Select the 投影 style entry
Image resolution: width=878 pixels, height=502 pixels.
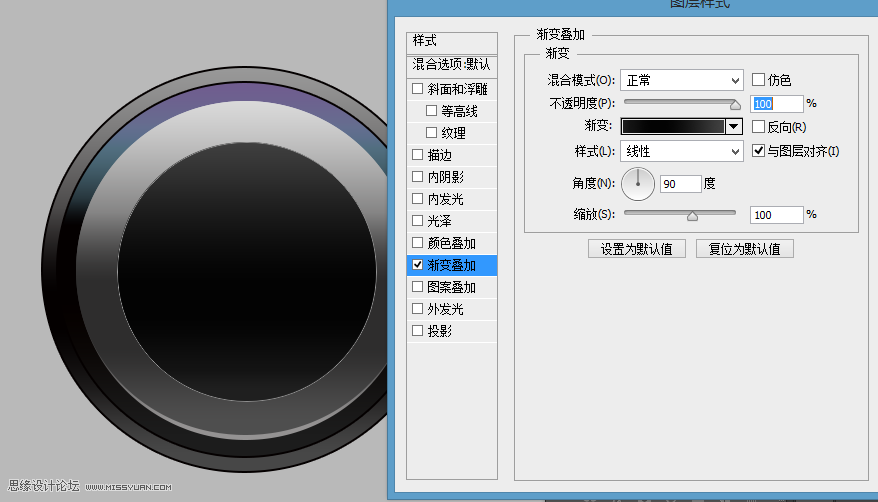coord(440,331)
